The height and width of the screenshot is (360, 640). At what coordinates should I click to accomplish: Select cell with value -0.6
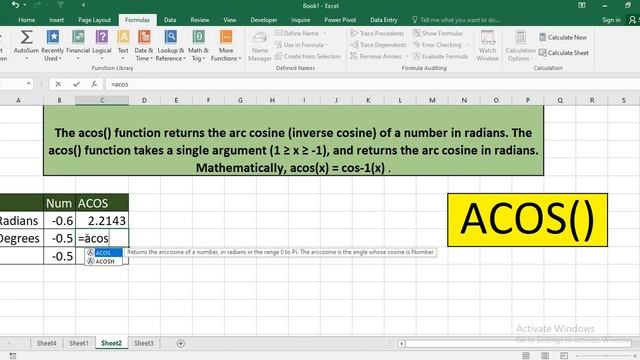pos(60,220)
